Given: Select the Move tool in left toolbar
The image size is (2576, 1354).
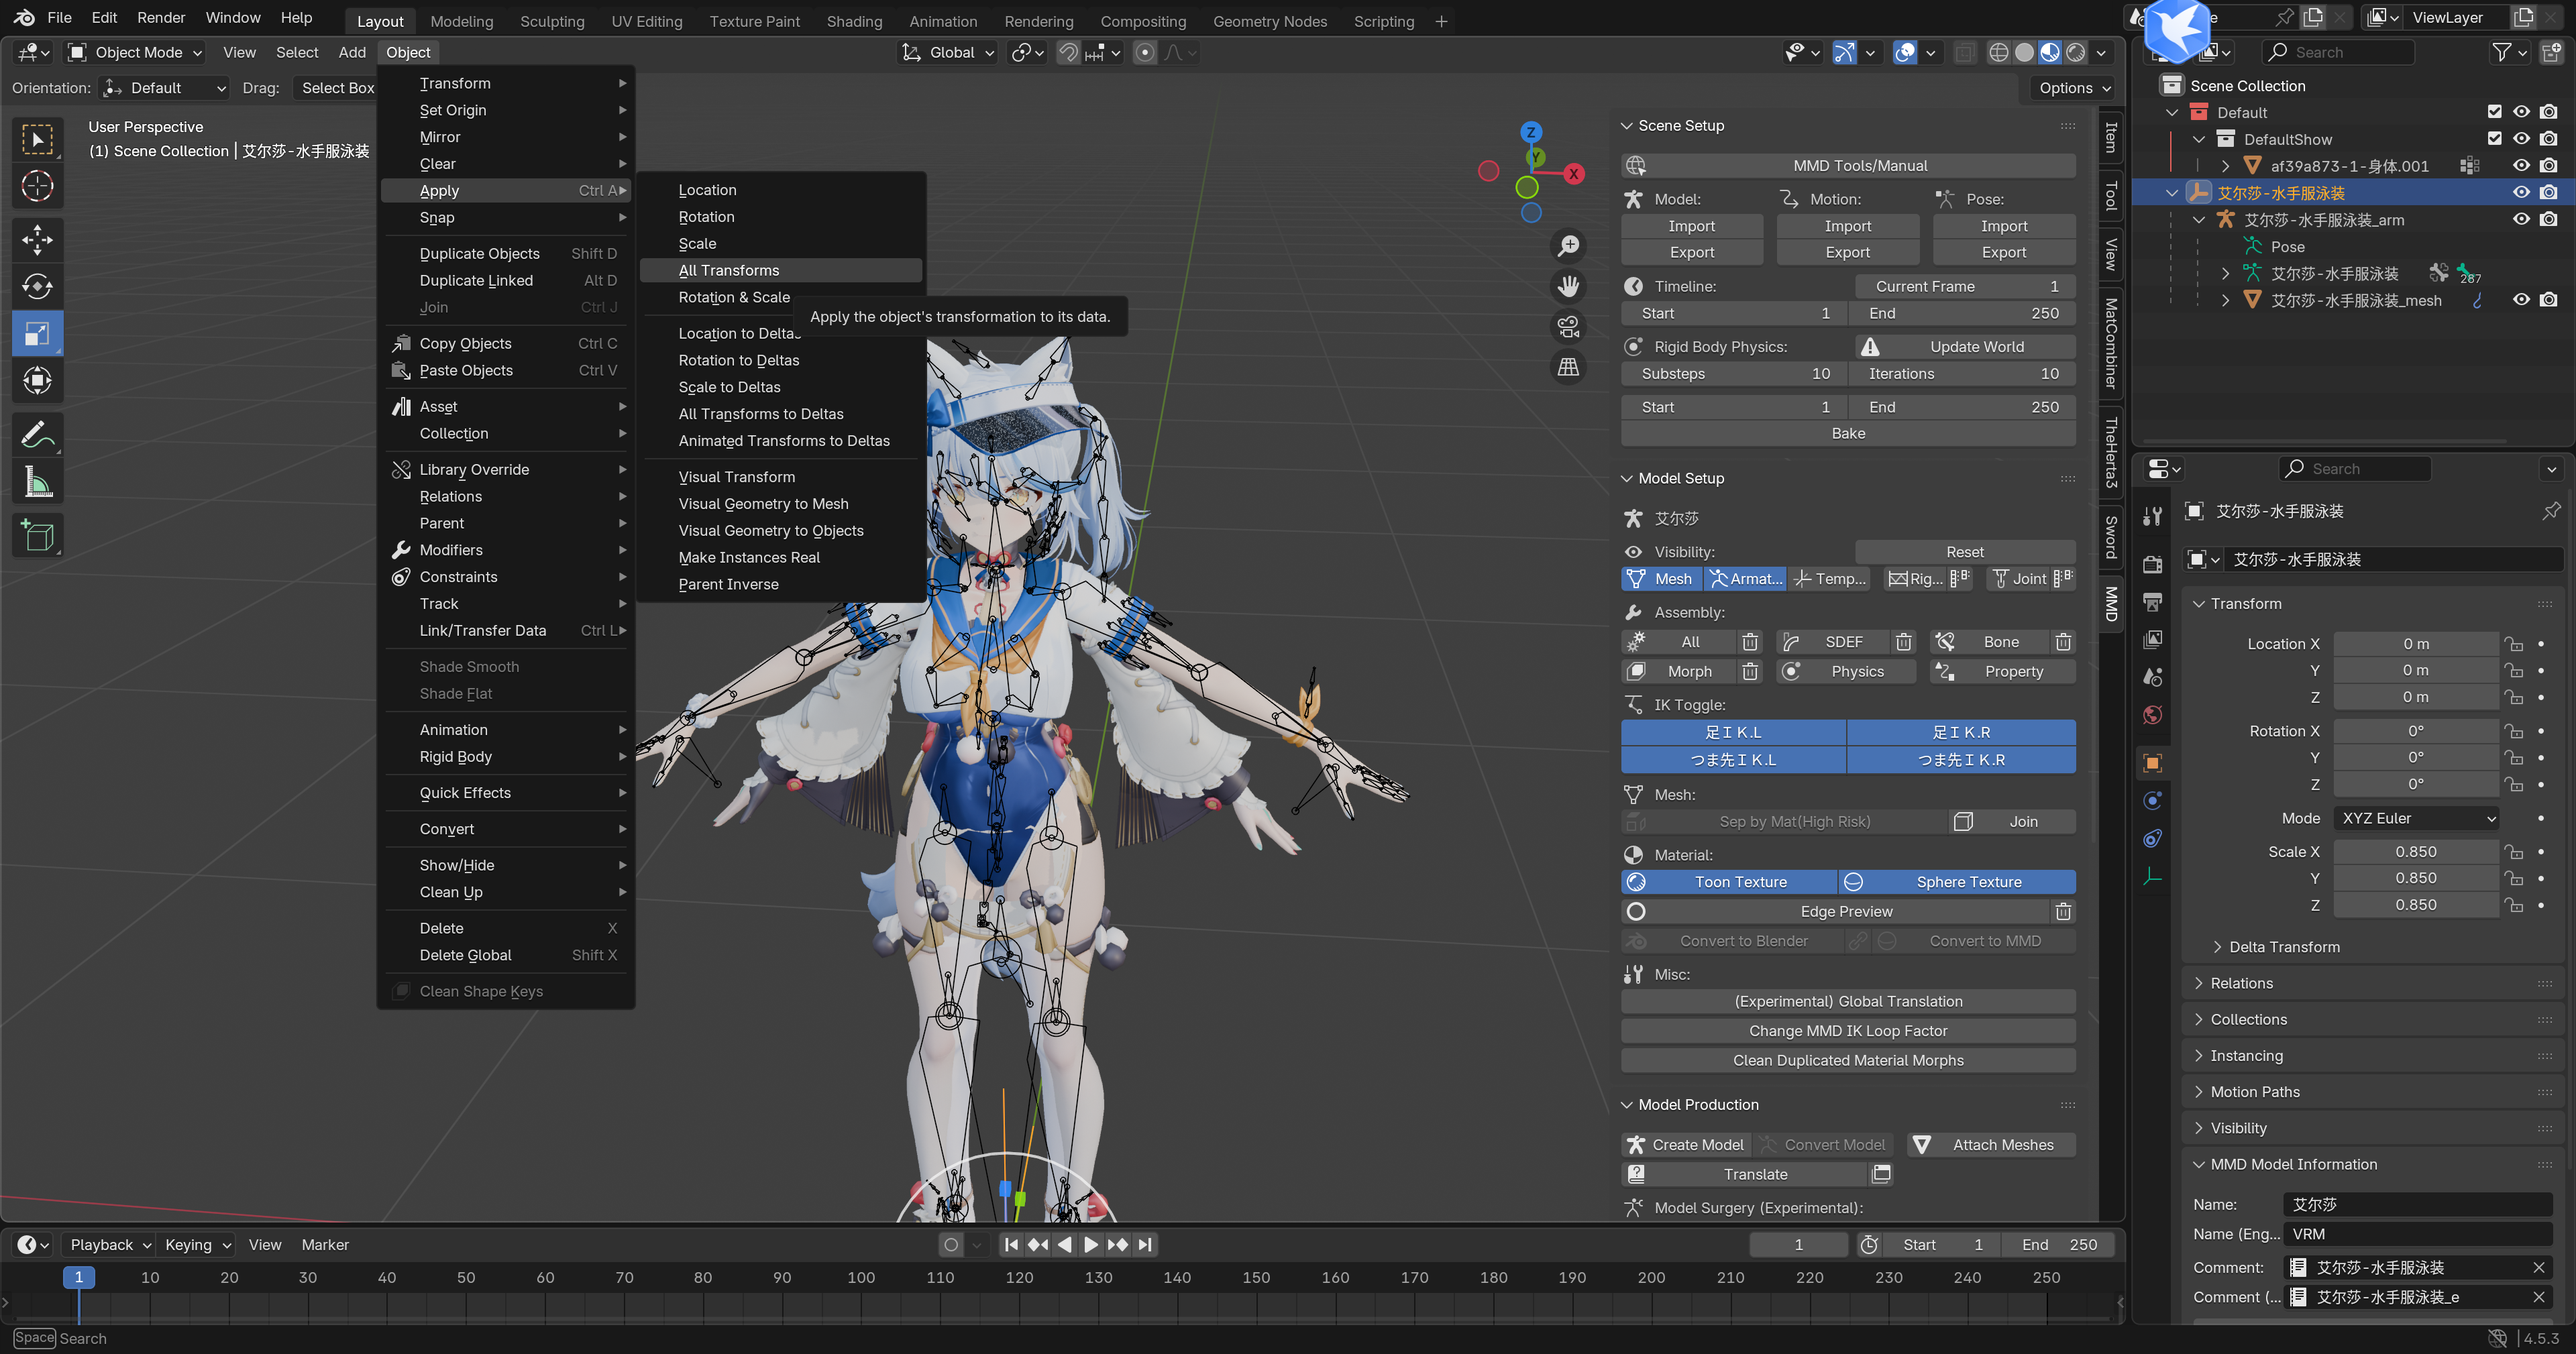Looking at the screenshot, I should point(37,239).
